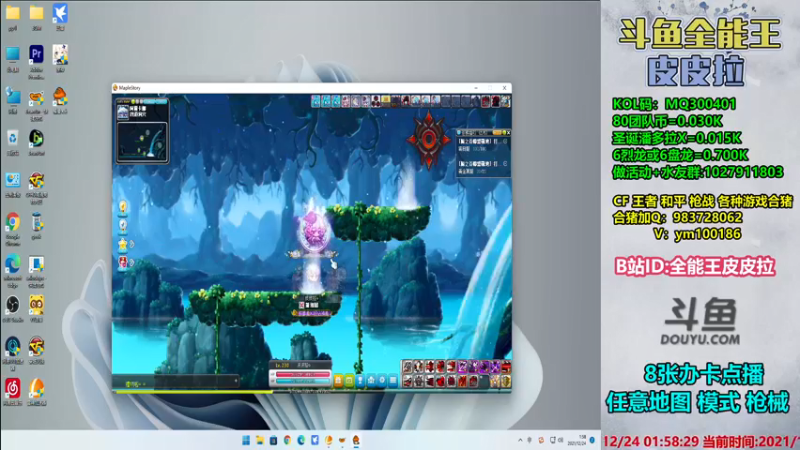Select the second quest entry in the quest helper
800x450 pixels.
(483, 167)
